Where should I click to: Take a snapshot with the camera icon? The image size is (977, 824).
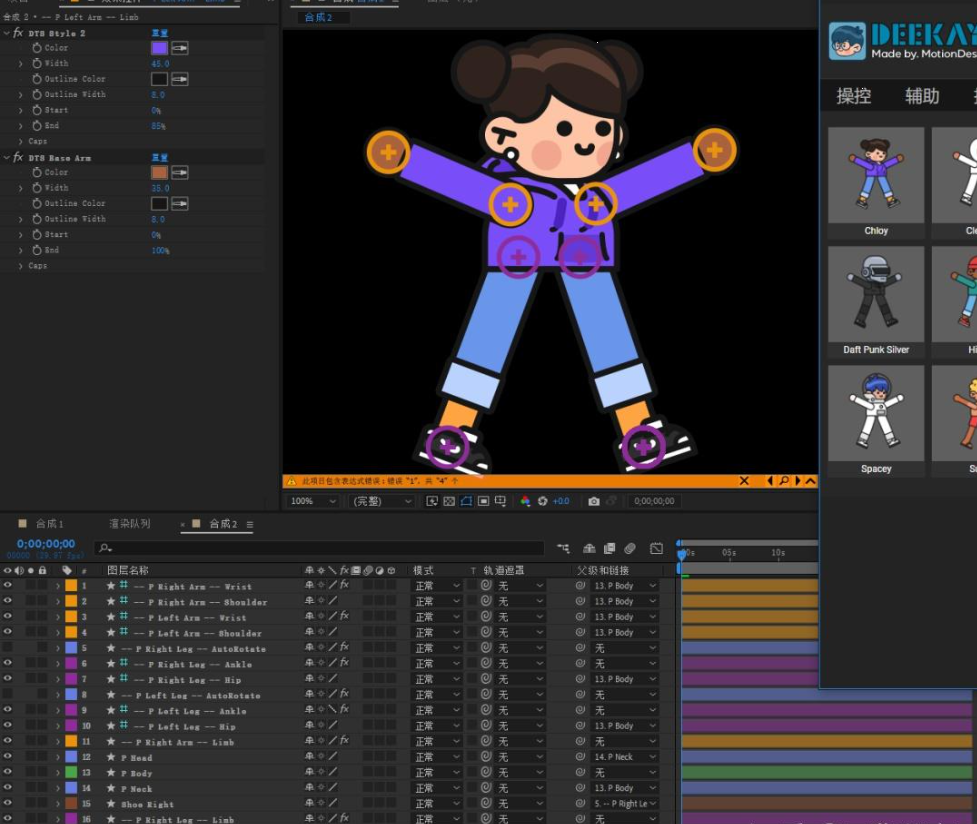pos(593,501)
